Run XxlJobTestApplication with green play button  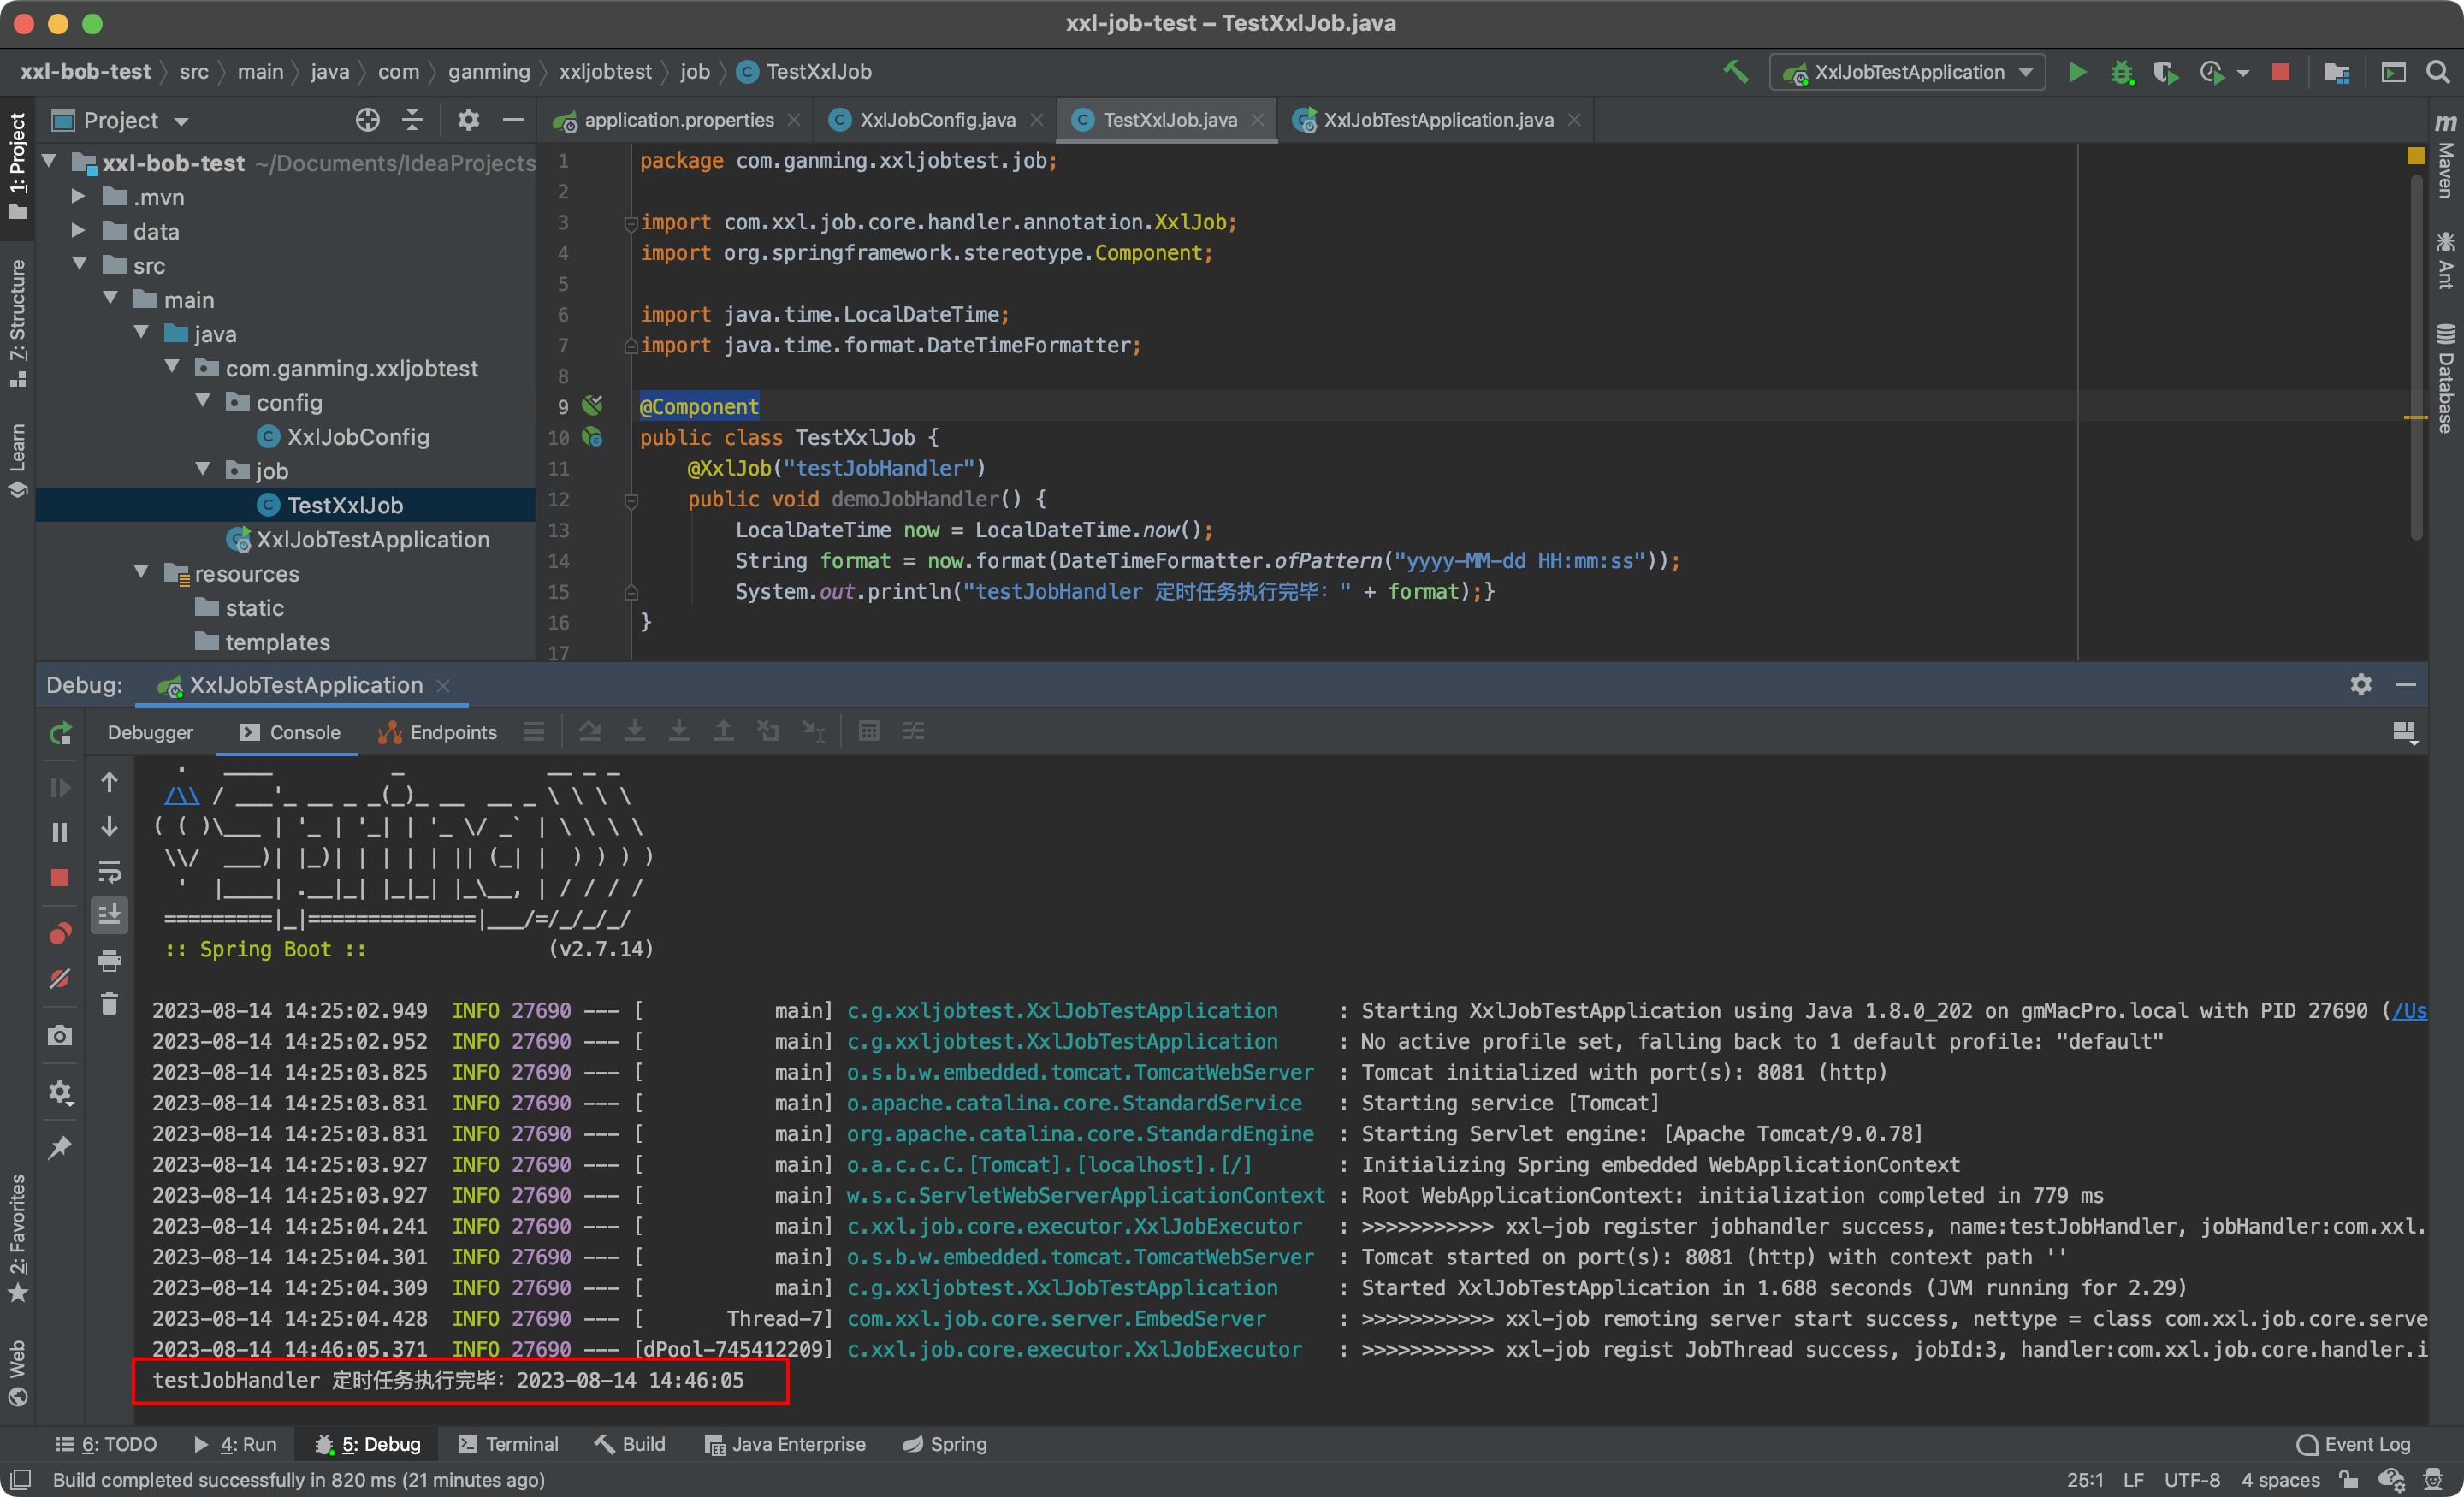tap(2077, 72)
